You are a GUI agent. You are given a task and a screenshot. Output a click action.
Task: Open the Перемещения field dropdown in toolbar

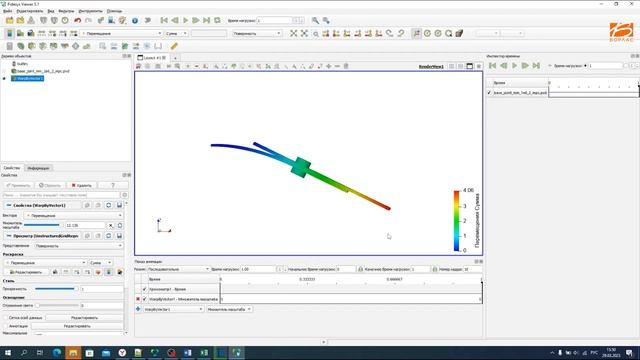coord(121,33)
